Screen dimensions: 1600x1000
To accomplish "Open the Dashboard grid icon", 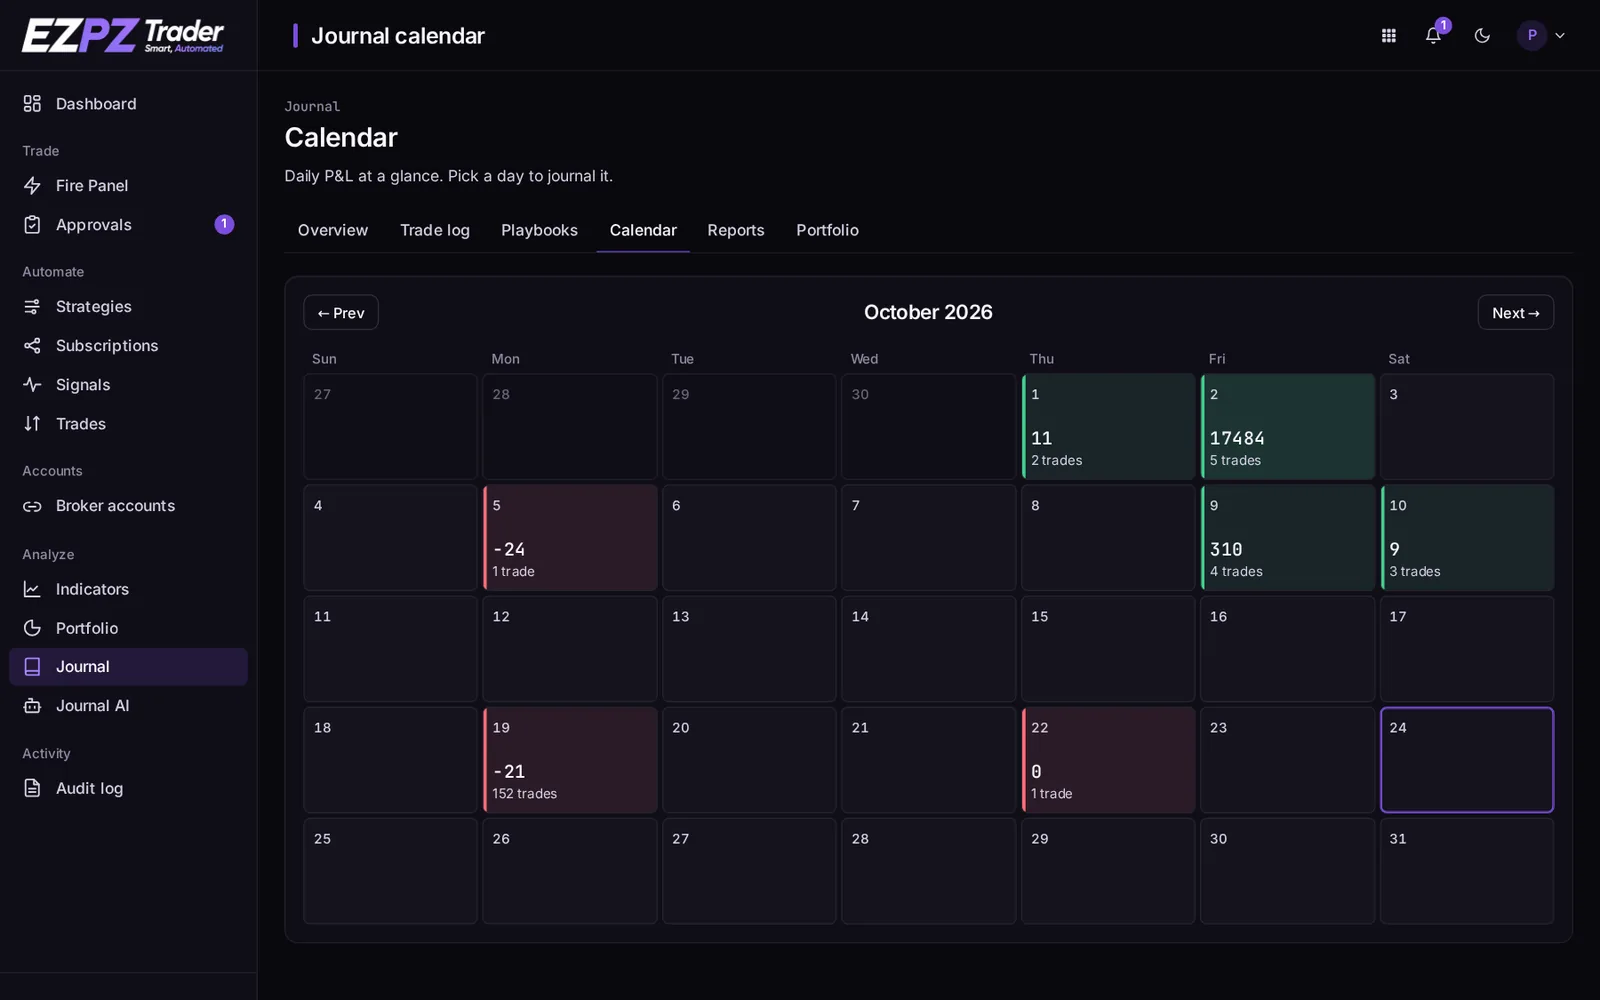I will coord(32,104).
